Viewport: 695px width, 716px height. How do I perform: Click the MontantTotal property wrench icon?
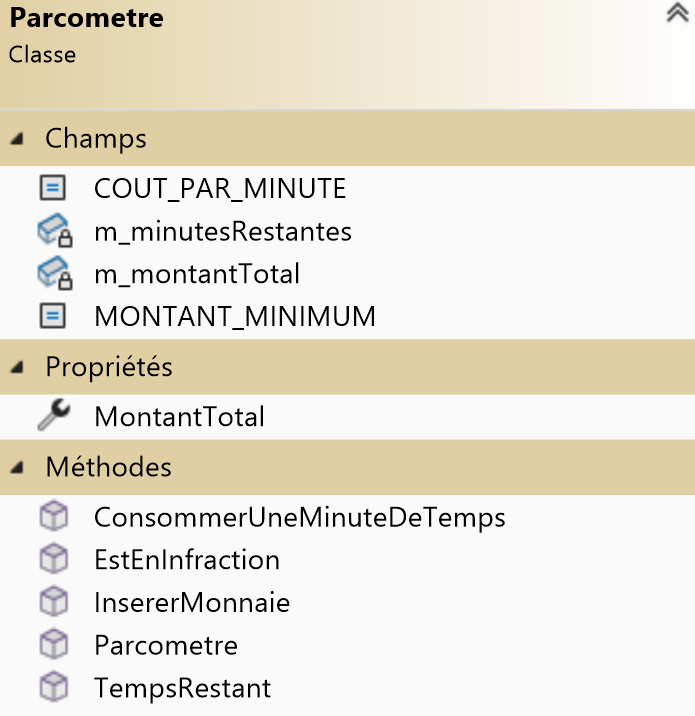point(53,416)
